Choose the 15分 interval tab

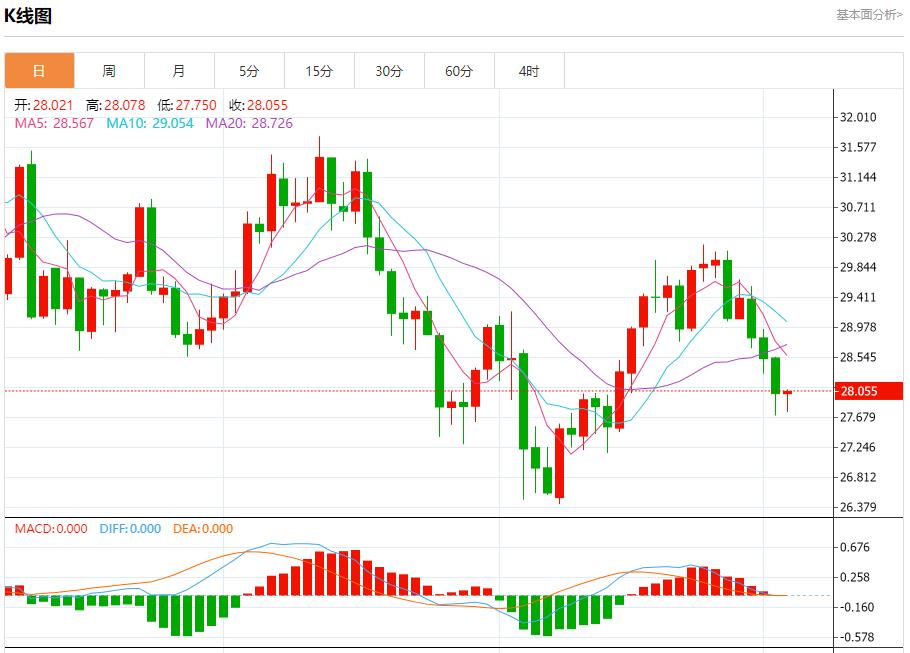pyautogui.click(x=319, y=71)
